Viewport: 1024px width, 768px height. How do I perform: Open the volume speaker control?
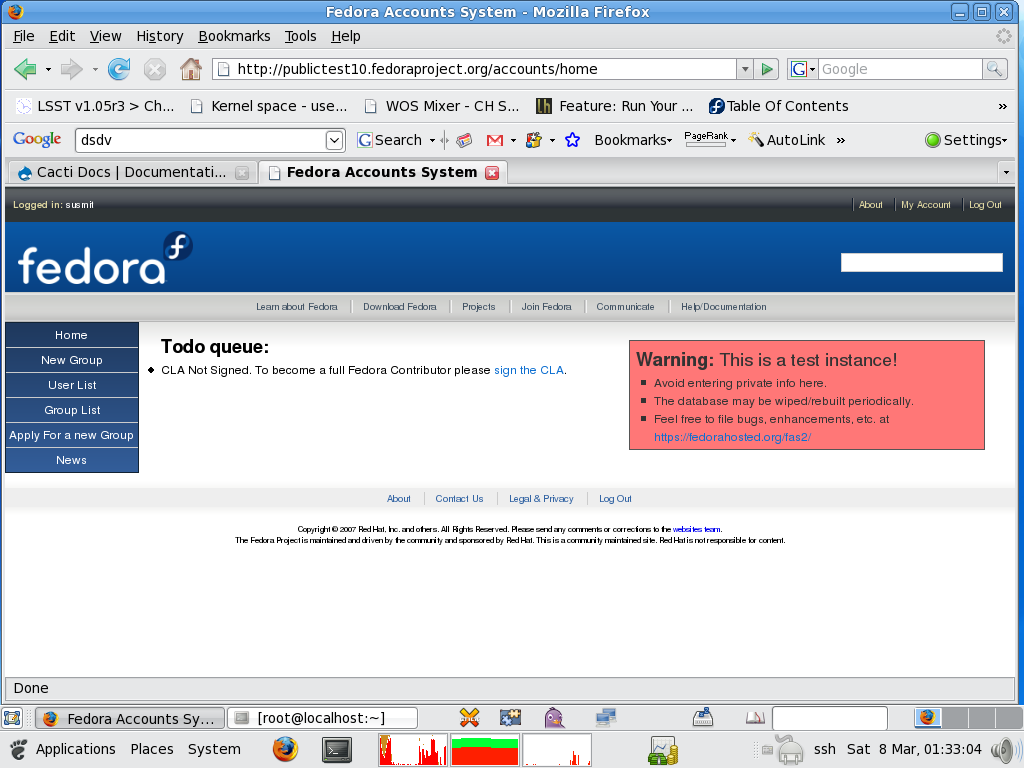coord(1002,750)
